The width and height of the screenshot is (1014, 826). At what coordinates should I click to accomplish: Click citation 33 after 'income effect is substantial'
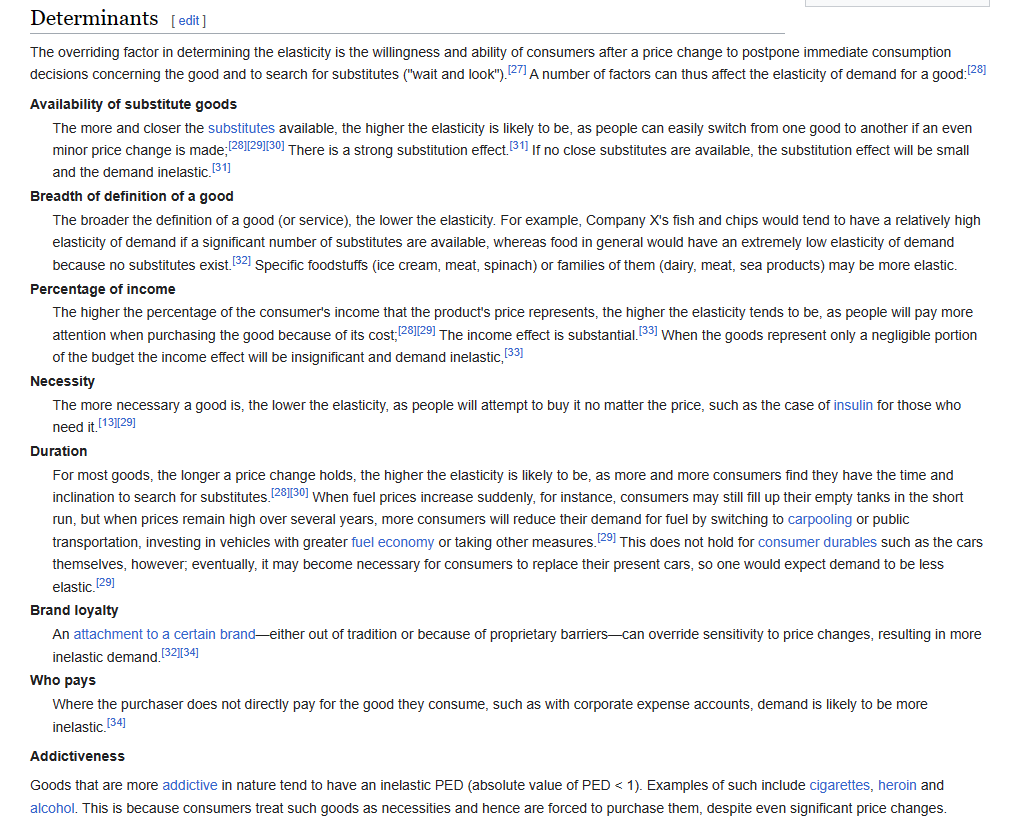coord(648,331)
